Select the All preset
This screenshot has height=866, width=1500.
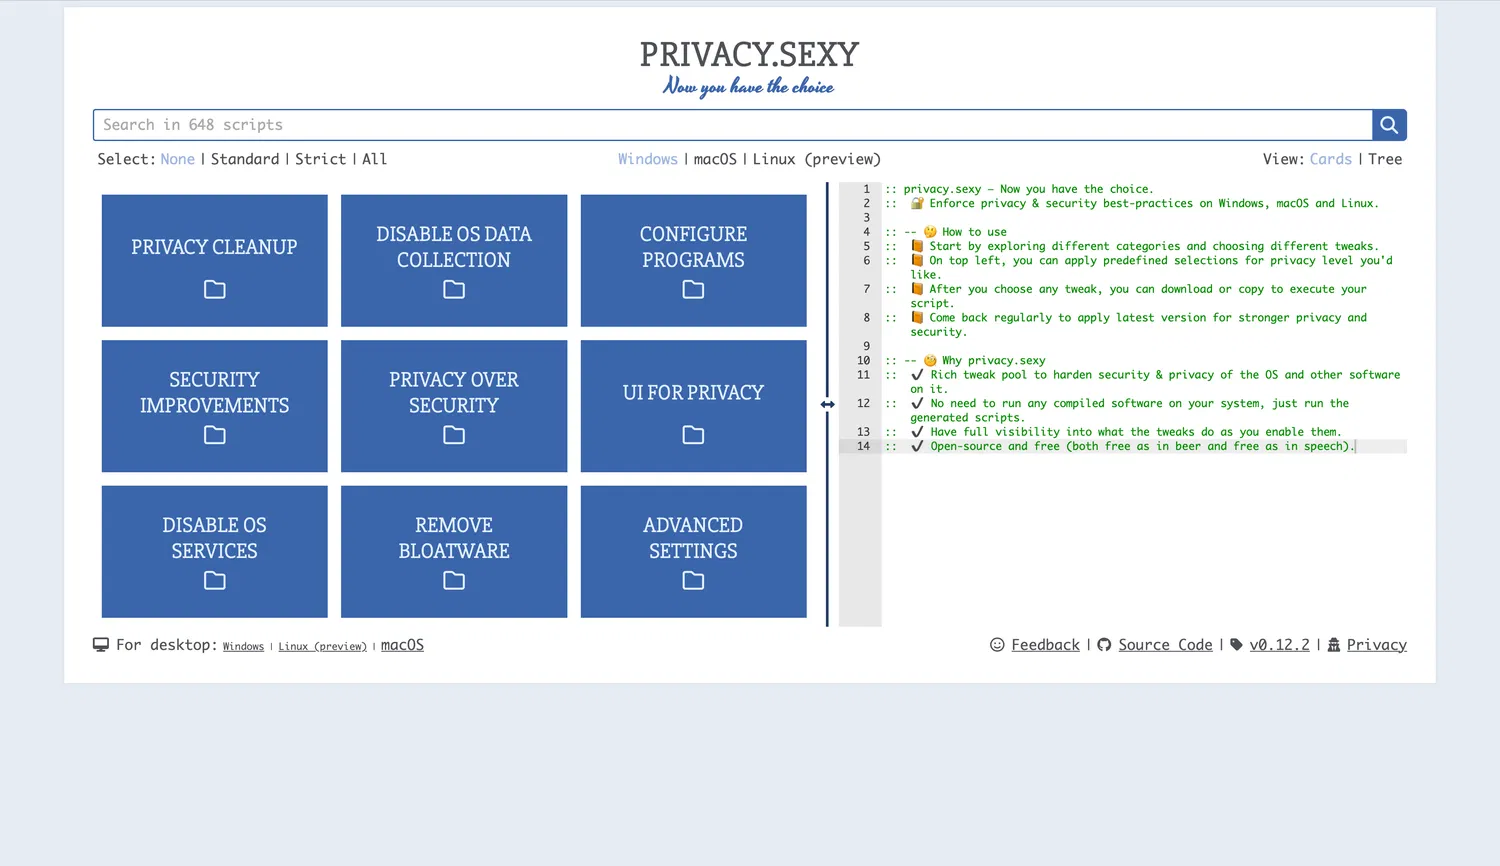[x=374, y=159]
